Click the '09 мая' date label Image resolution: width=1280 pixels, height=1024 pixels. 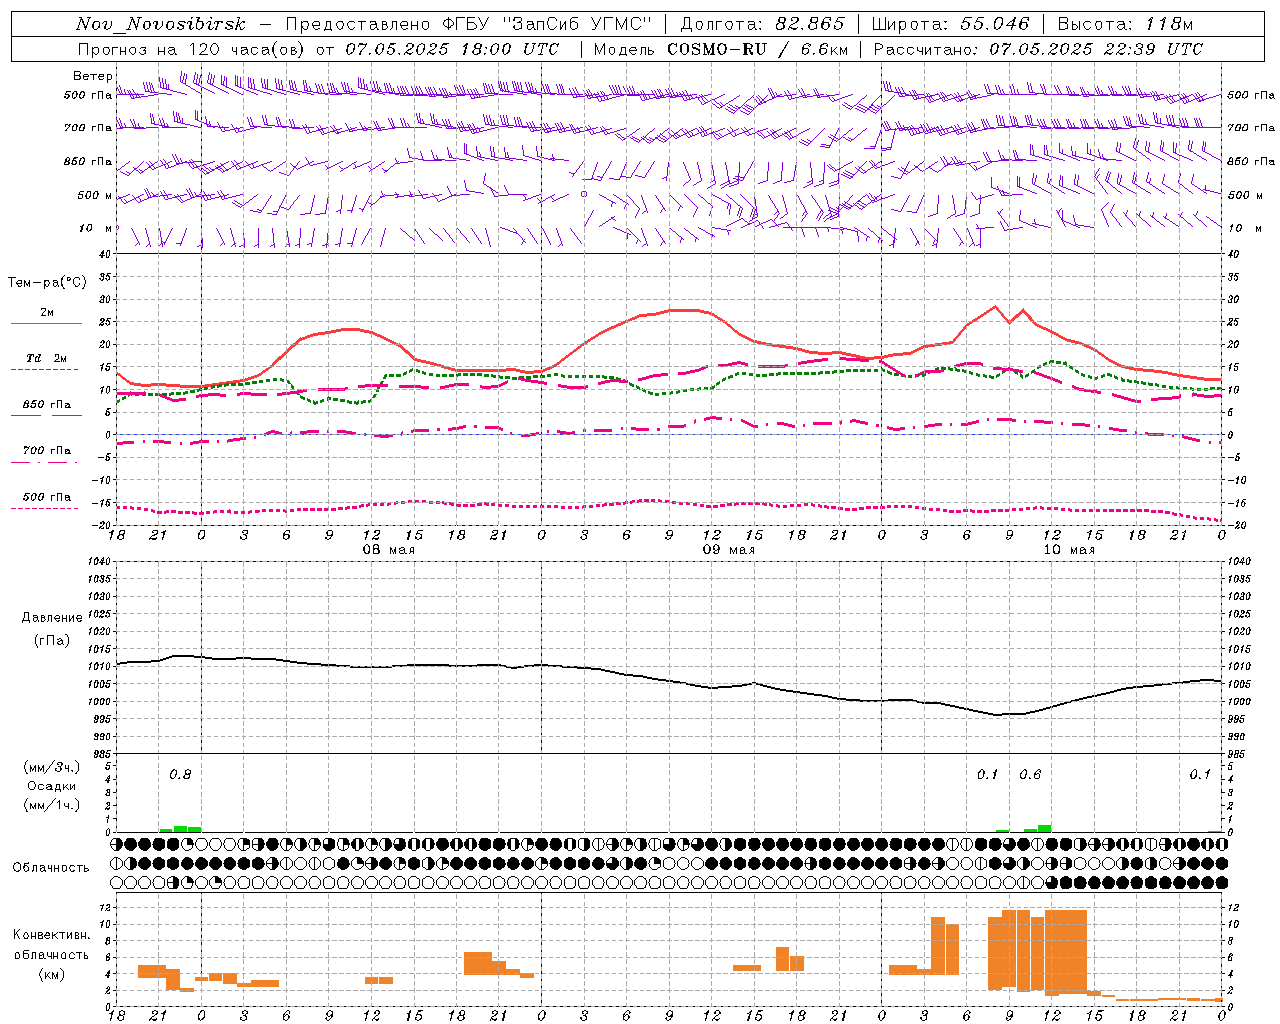(x=729, y=550)
